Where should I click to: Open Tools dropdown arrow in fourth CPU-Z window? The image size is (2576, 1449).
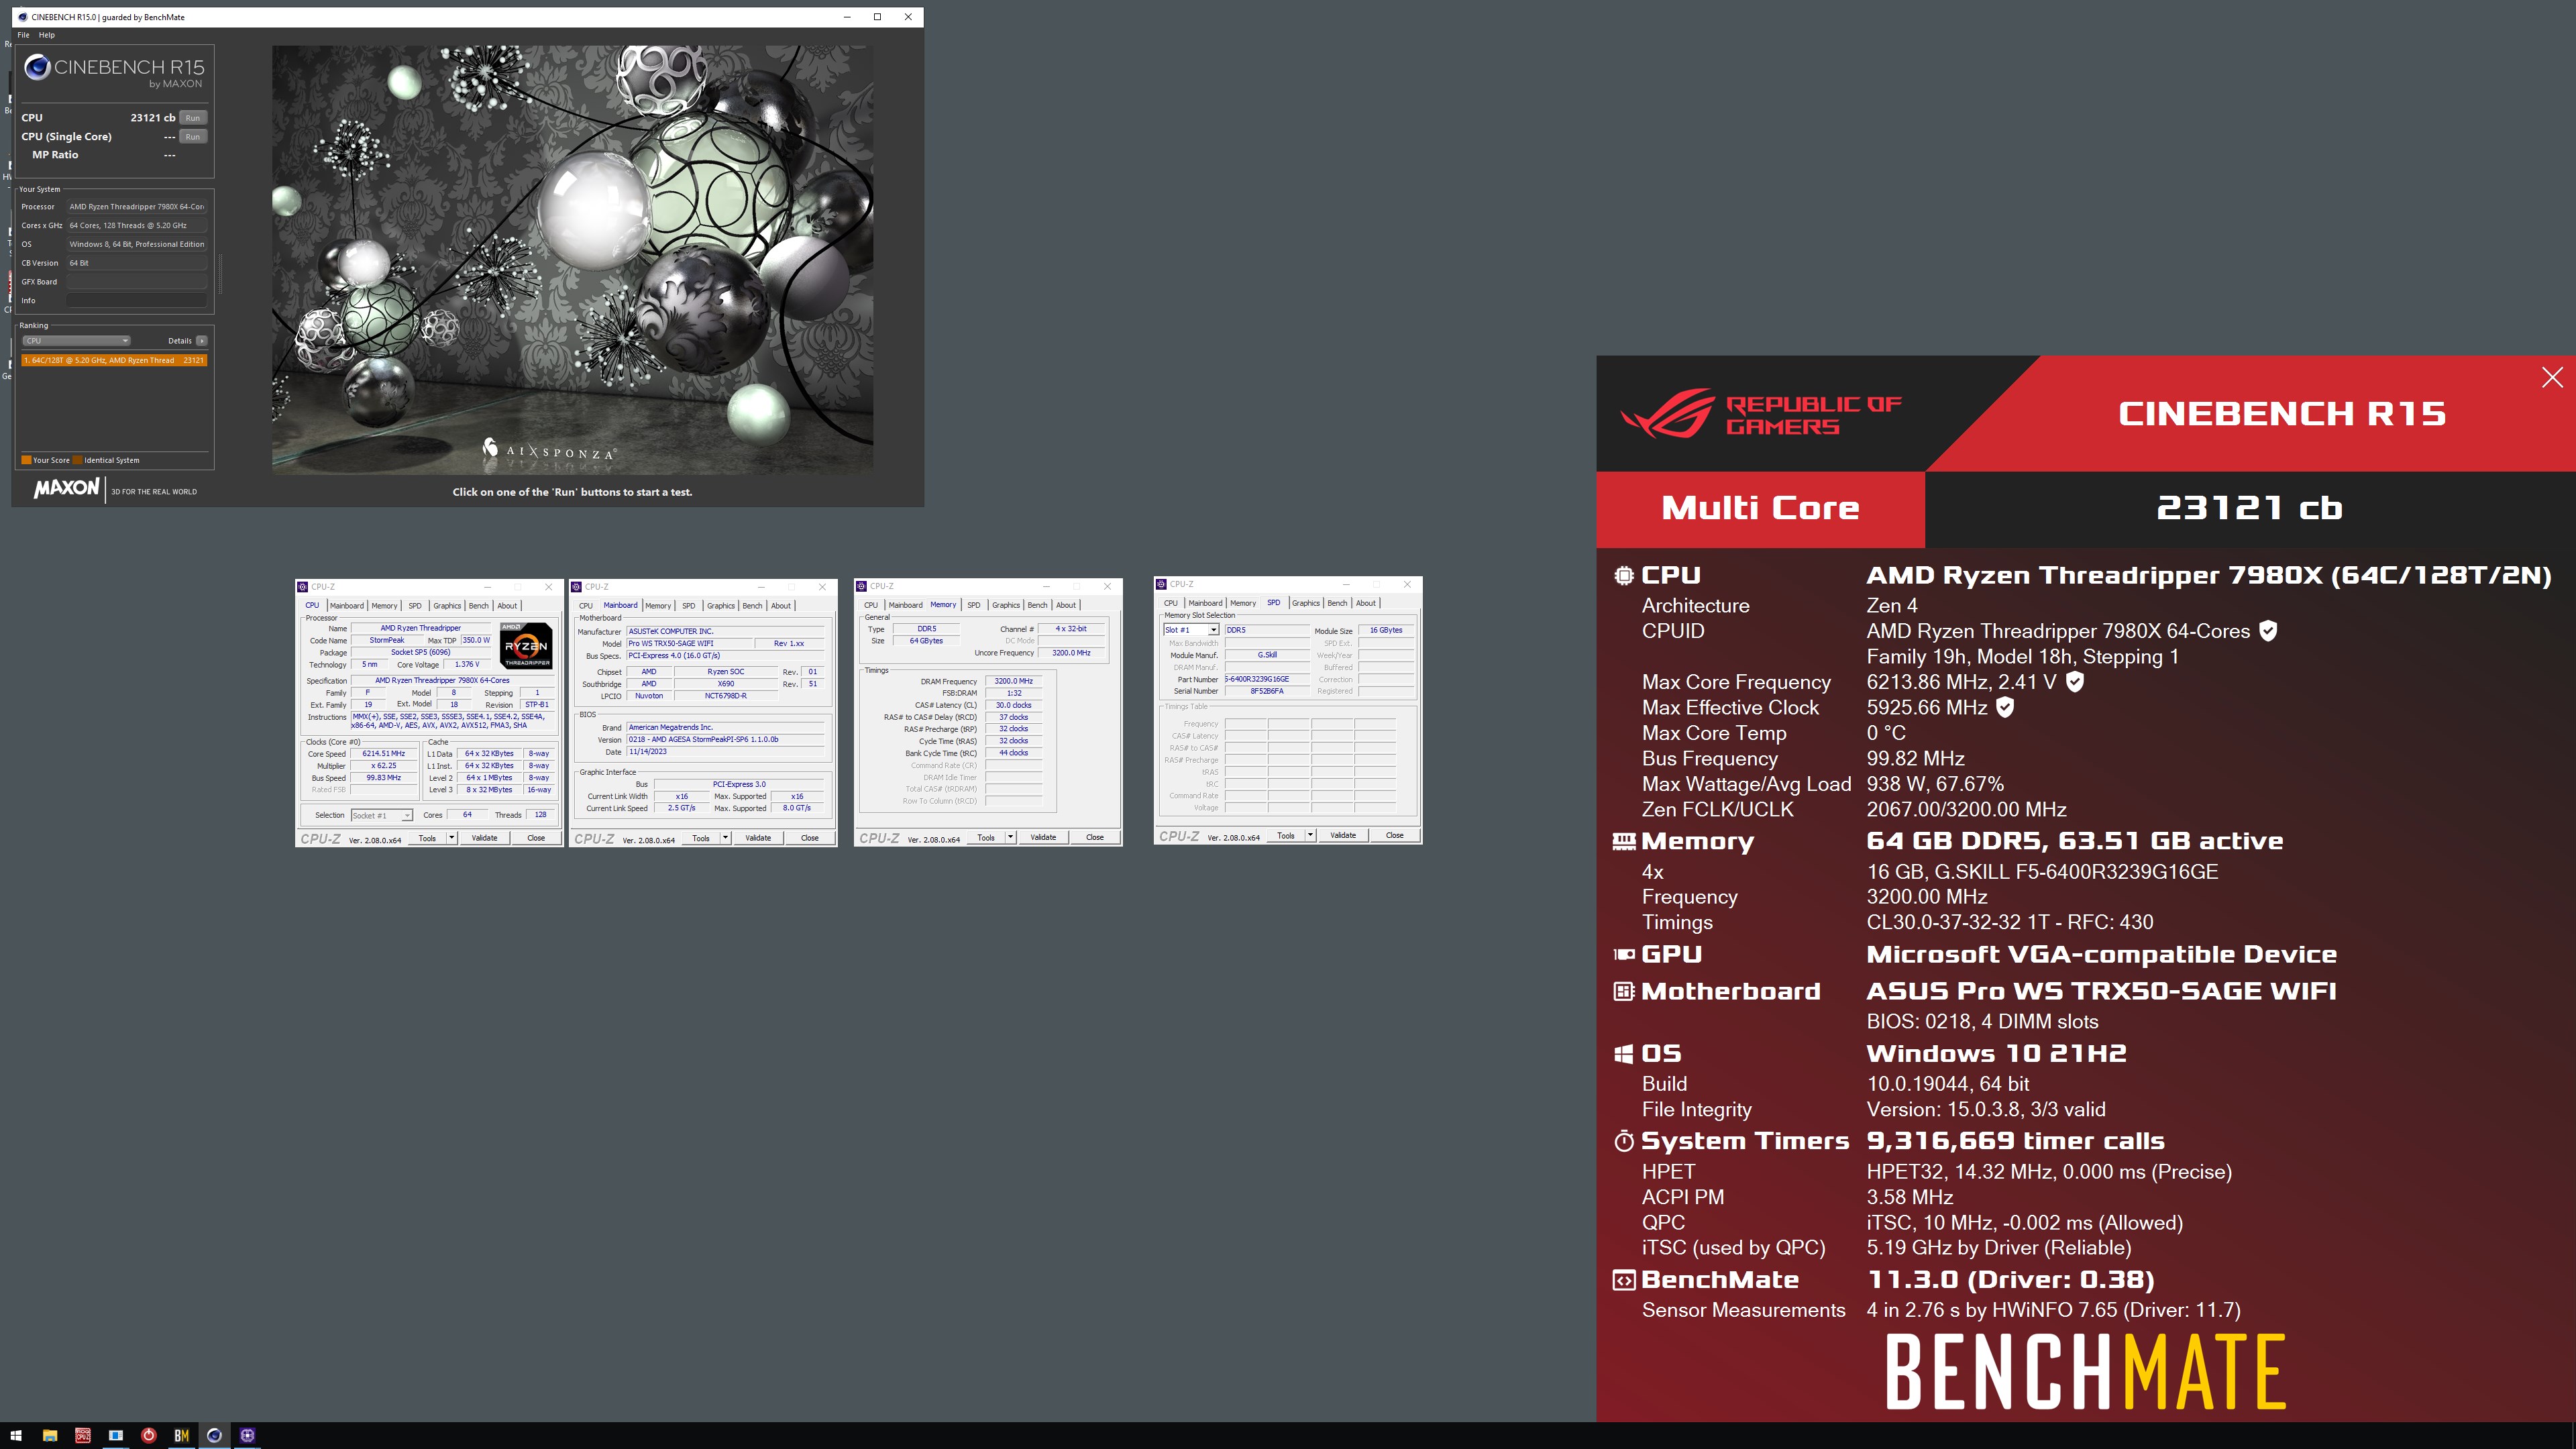pos(1311,835)
